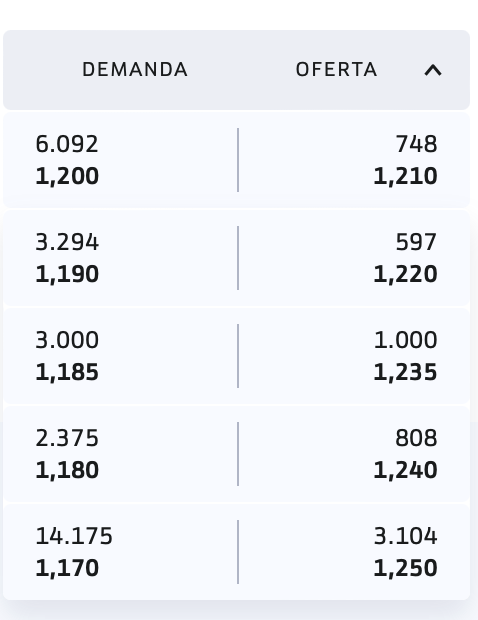The width and height of the screenshot is (478, 620).
Task: Click the DEMANDA column header
Action: [135, 70]
